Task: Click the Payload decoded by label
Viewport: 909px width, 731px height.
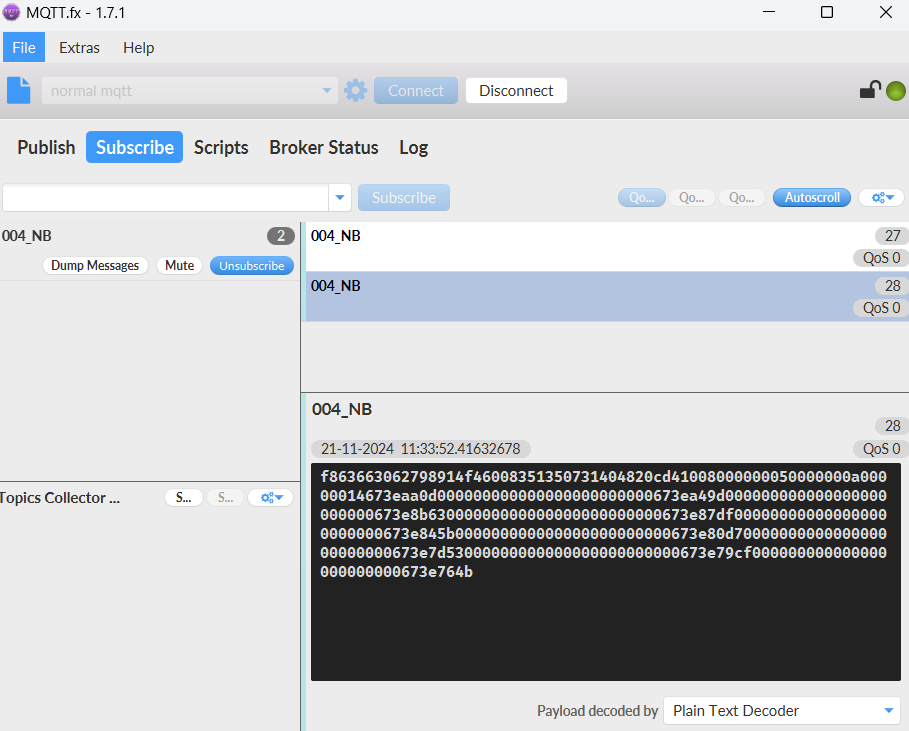Action: [597, 711]
